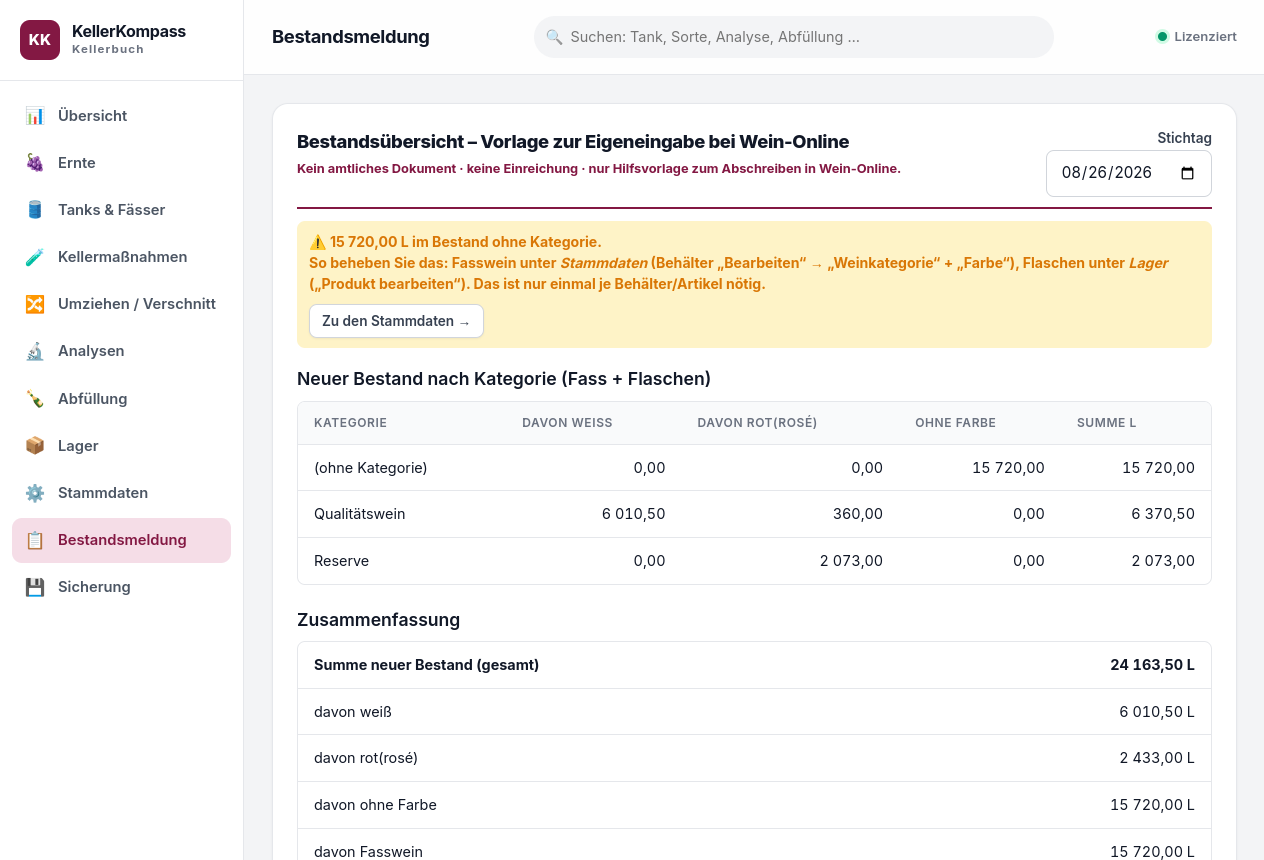Image resolution: width=1264 pixels, height=860 pixels.
Task: Click the bottle icon for Abfüllung
Action: pos(35,399)
